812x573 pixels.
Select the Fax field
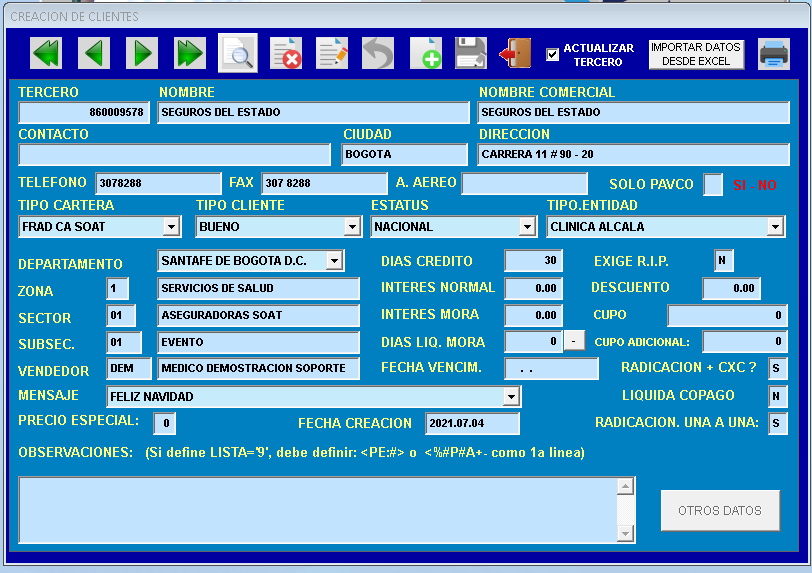(x=324, y=183)
